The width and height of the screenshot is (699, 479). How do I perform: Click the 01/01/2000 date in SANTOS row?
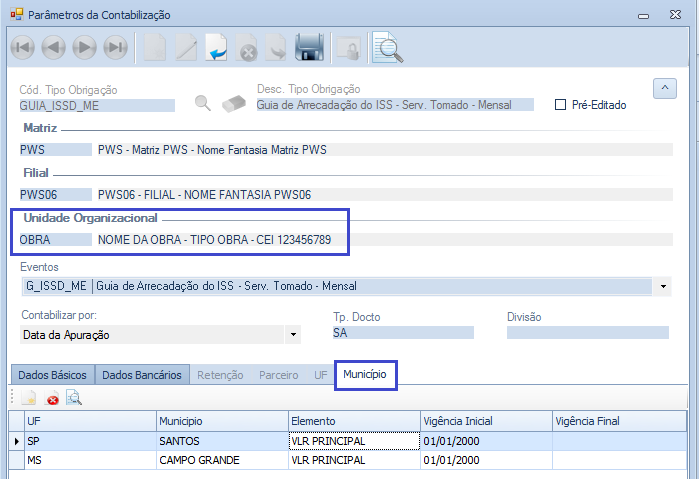click(486, 441)
